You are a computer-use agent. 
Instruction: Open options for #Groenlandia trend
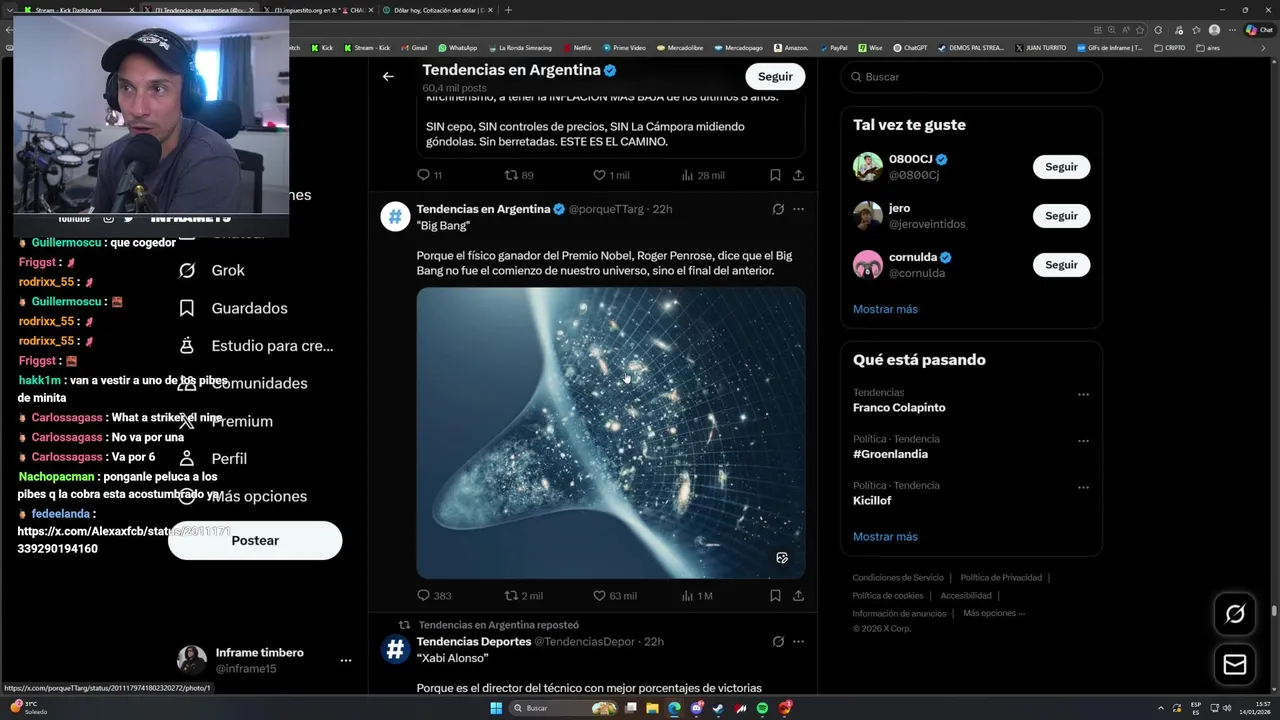point(1083,441)
